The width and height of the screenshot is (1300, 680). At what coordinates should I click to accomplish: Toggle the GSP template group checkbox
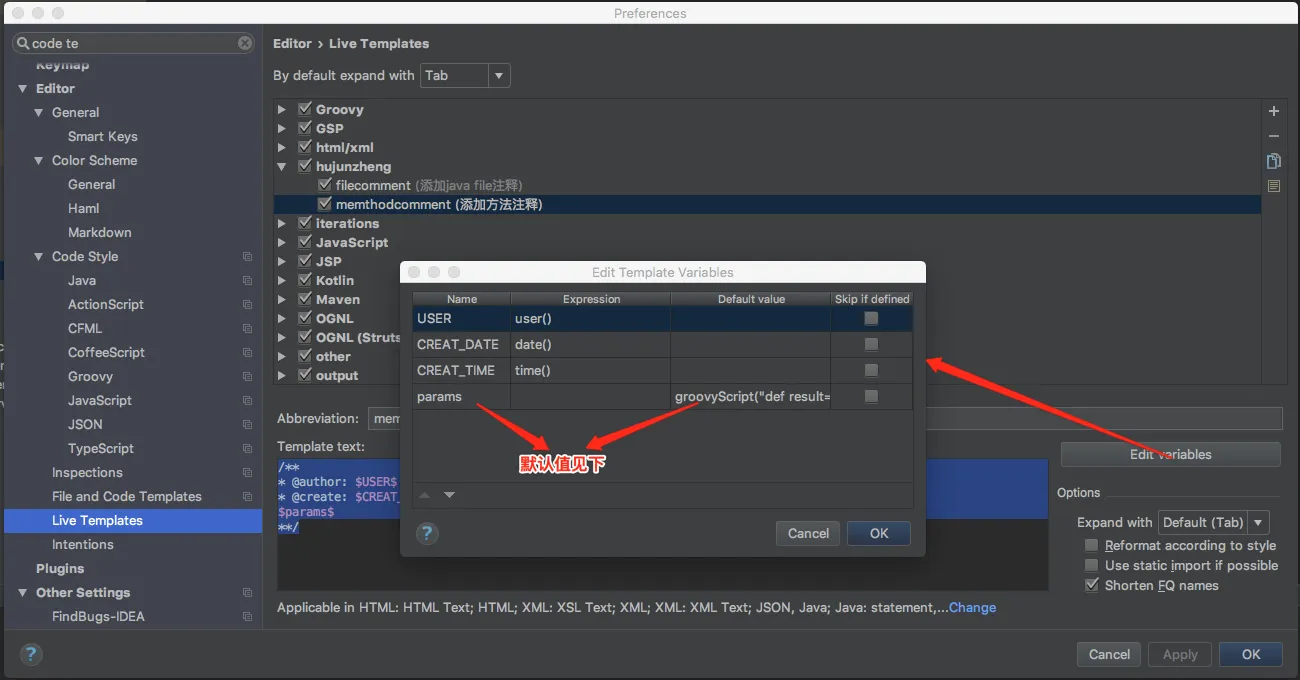coord(306,128)
